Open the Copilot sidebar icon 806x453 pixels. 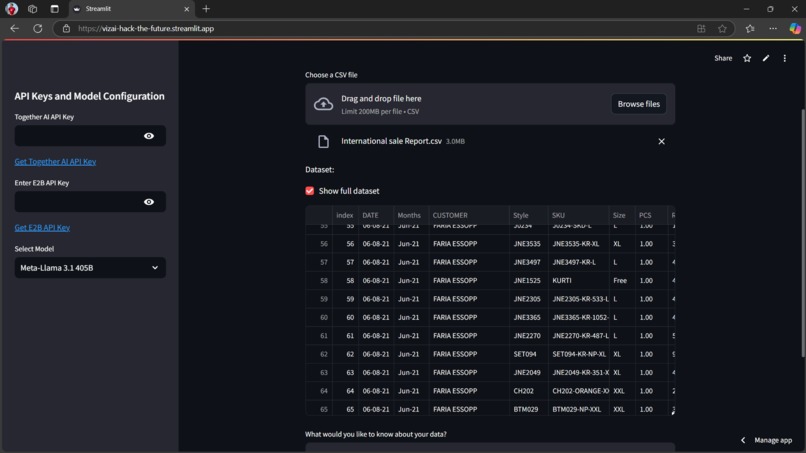tap(795, 28)
